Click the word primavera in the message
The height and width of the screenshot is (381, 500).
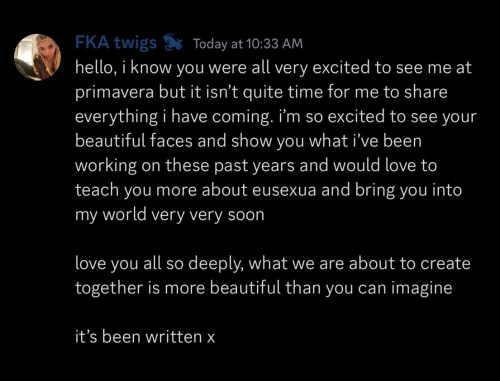pos(114,93)
